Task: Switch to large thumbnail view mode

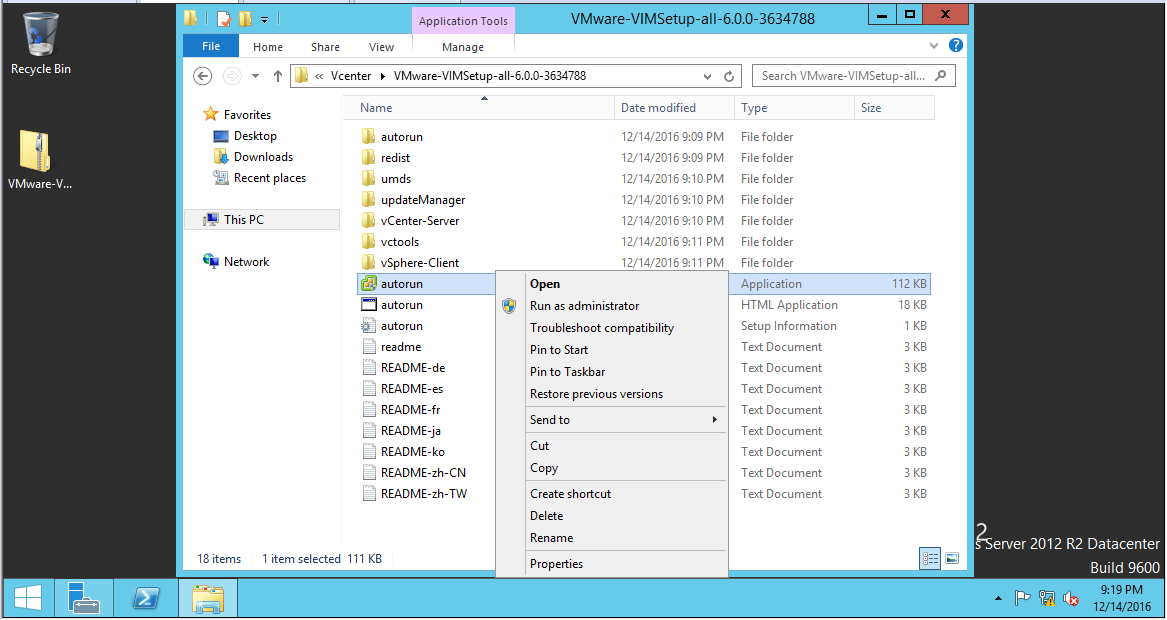Action: pyautogui.click(x=951, y=558)
